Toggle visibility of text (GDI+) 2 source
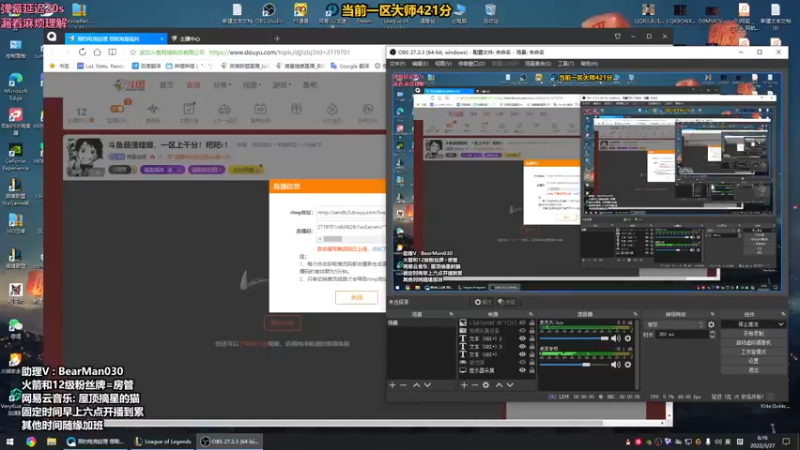This screenshot has height=450, width=800. click(x=522, y=339)
